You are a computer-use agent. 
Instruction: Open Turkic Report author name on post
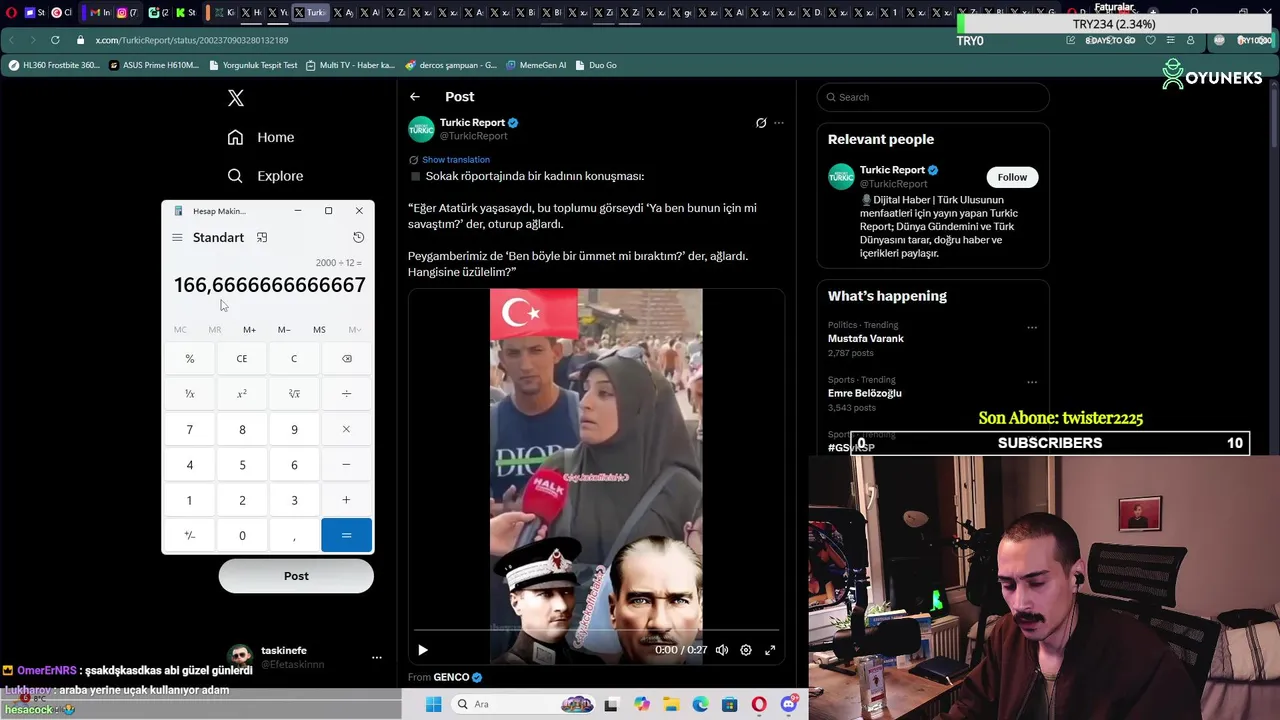coord(472,122)
